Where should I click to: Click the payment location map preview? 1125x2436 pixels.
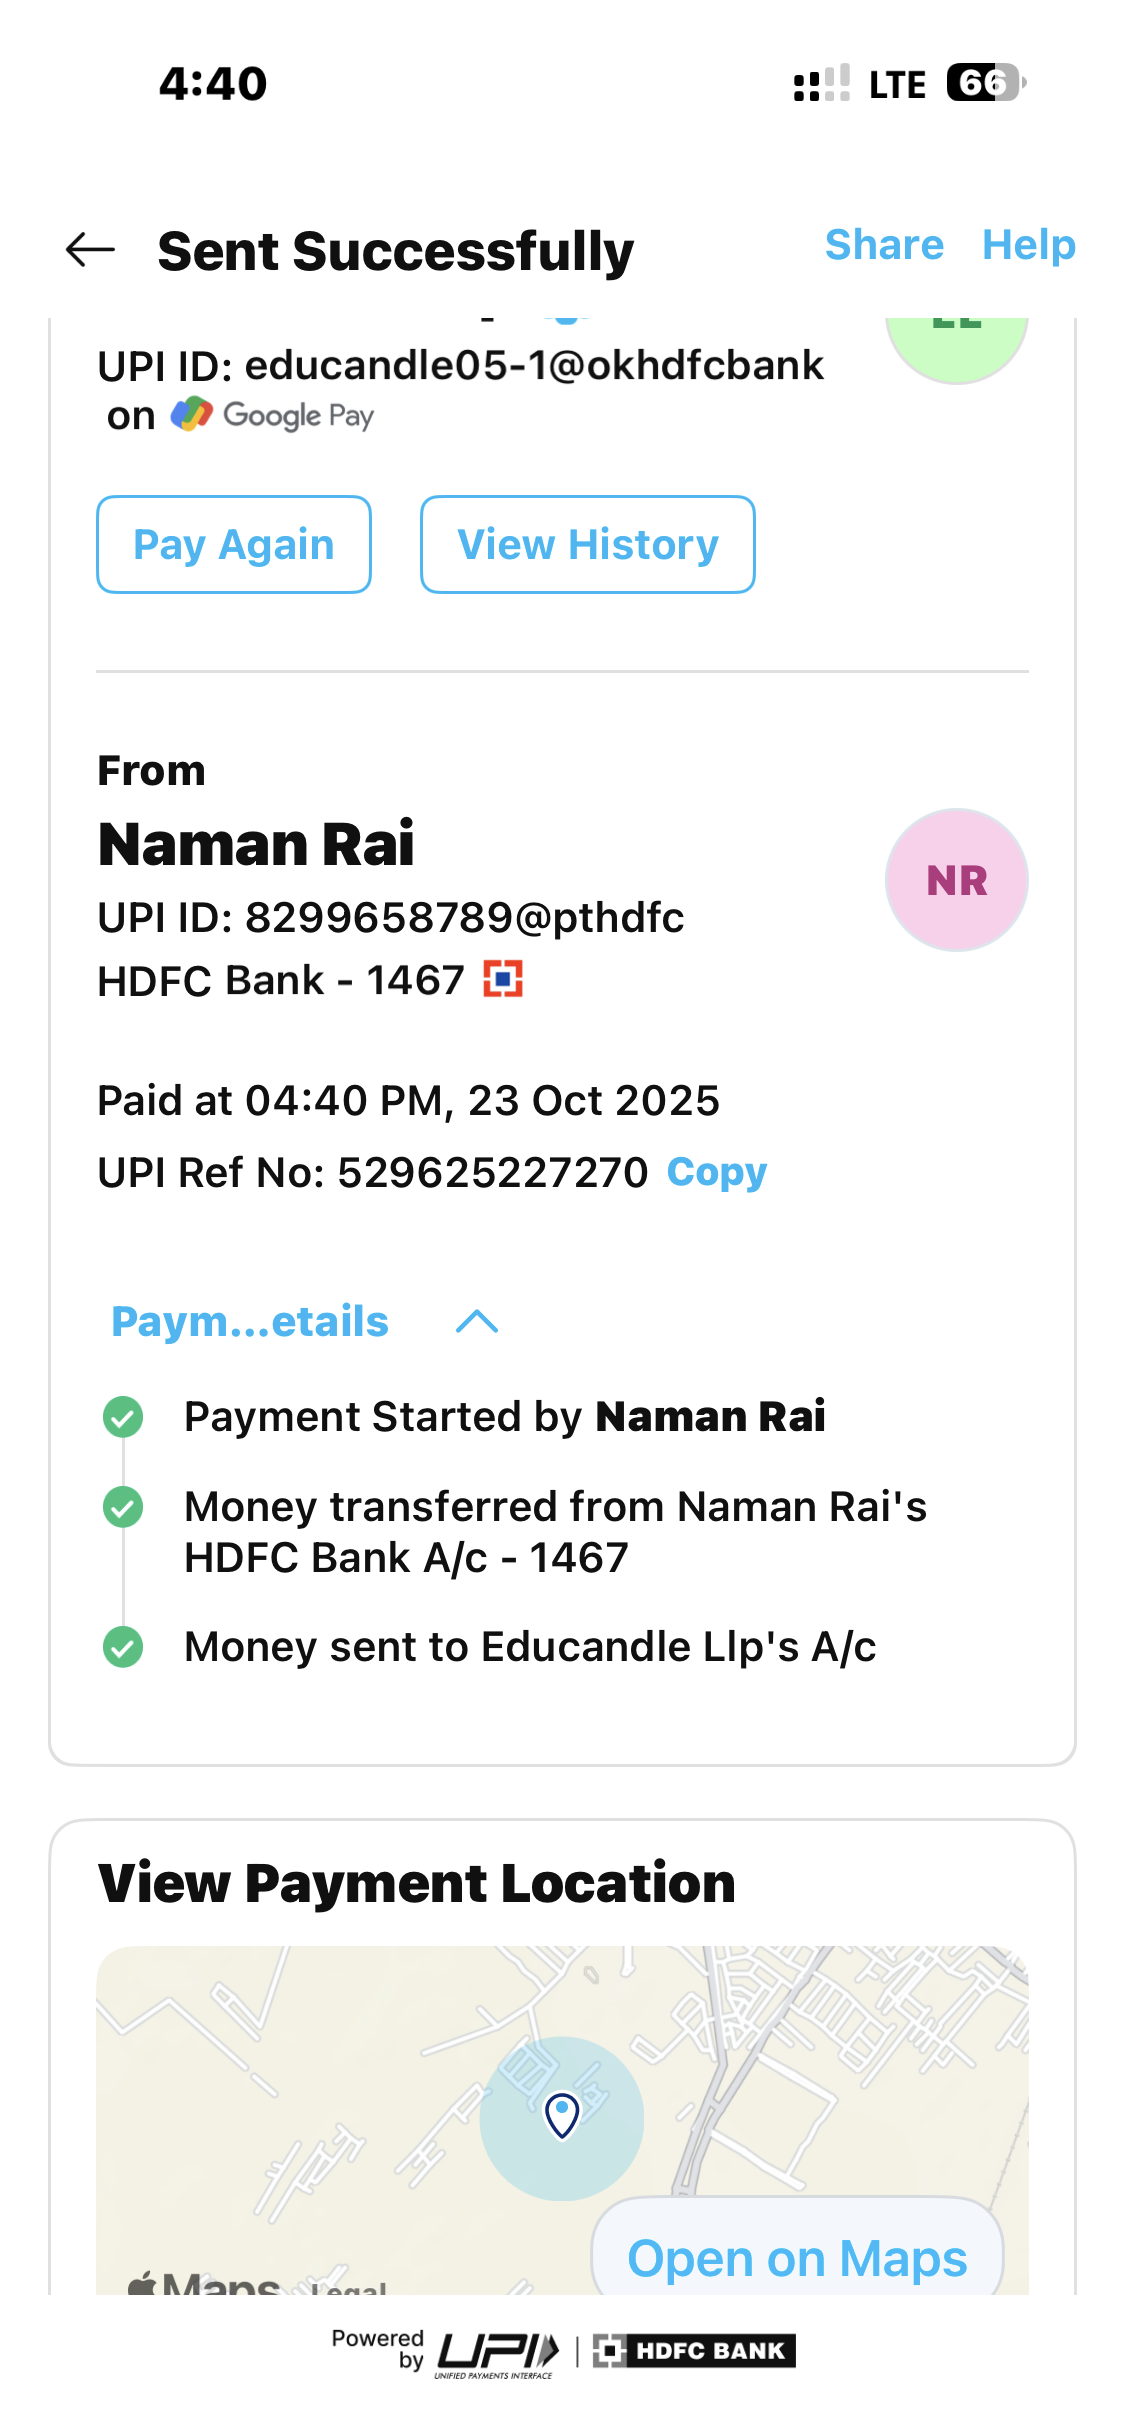point(330,2080)
